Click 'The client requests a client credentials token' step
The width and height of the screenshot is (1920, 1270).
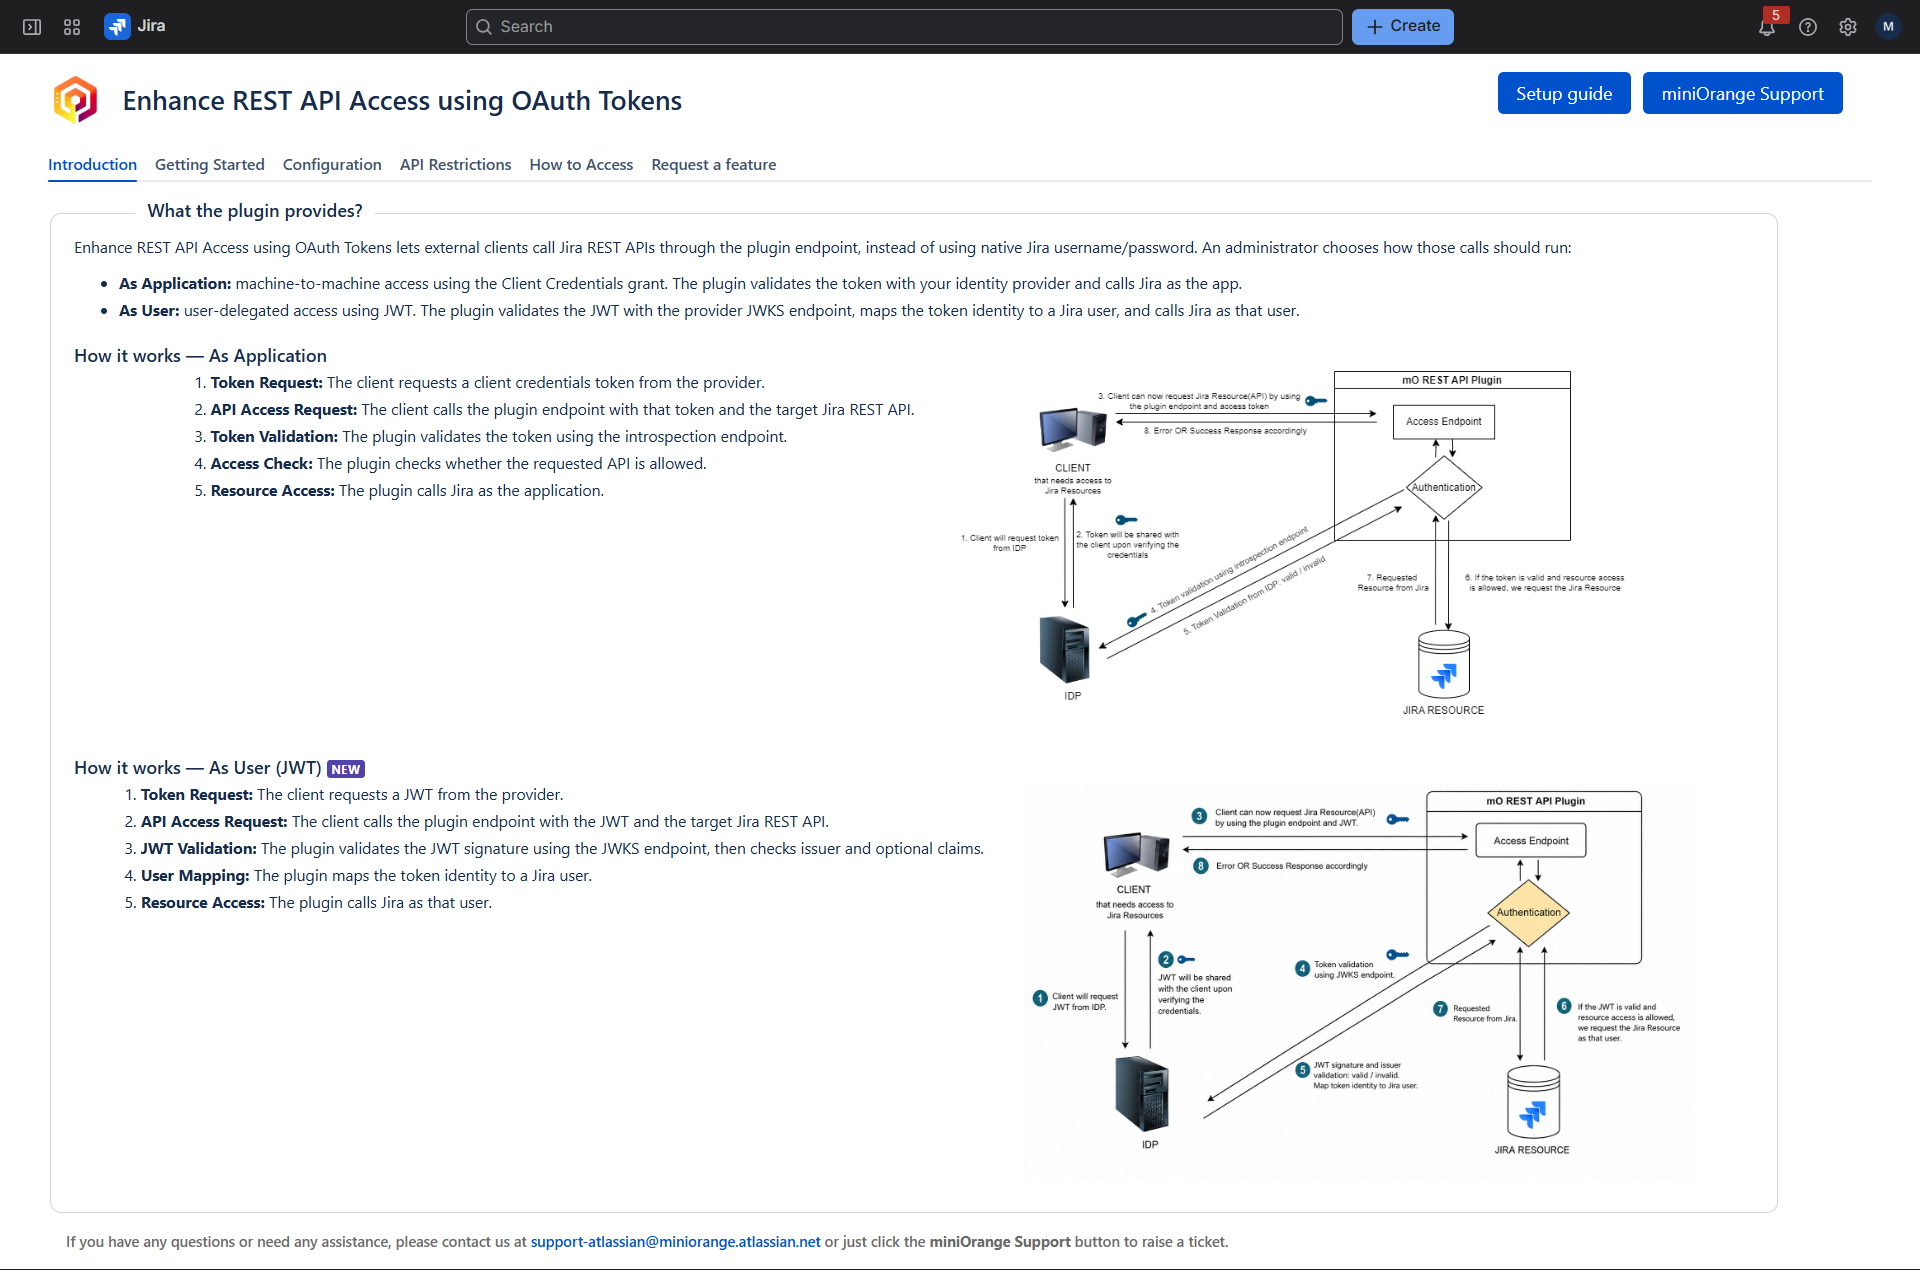tap(546, 383)
